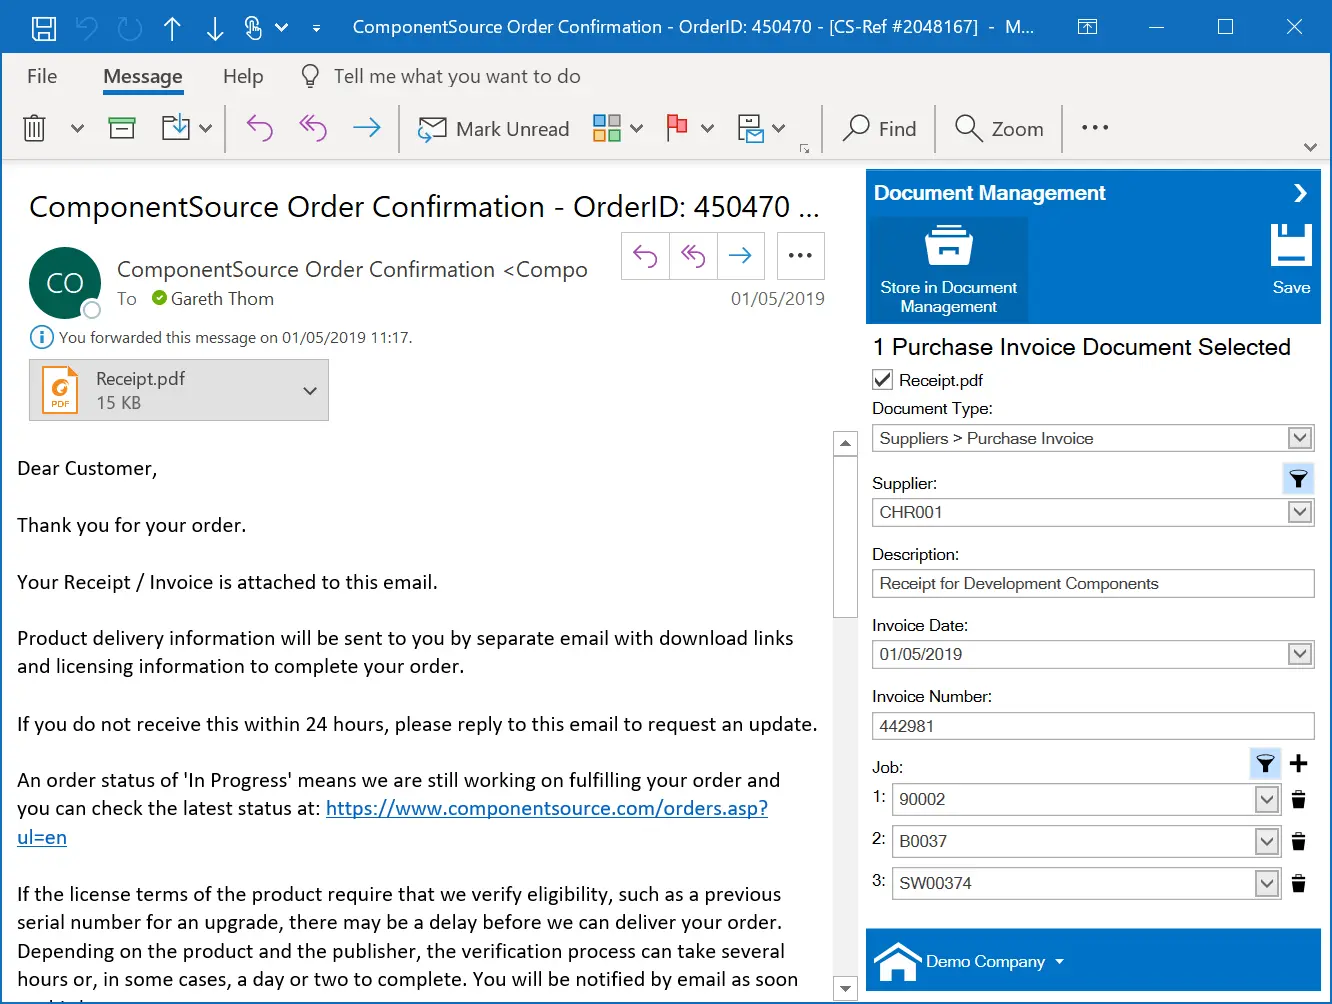
Task: Click the Delete email trash icon
Action: click(34, 128)
